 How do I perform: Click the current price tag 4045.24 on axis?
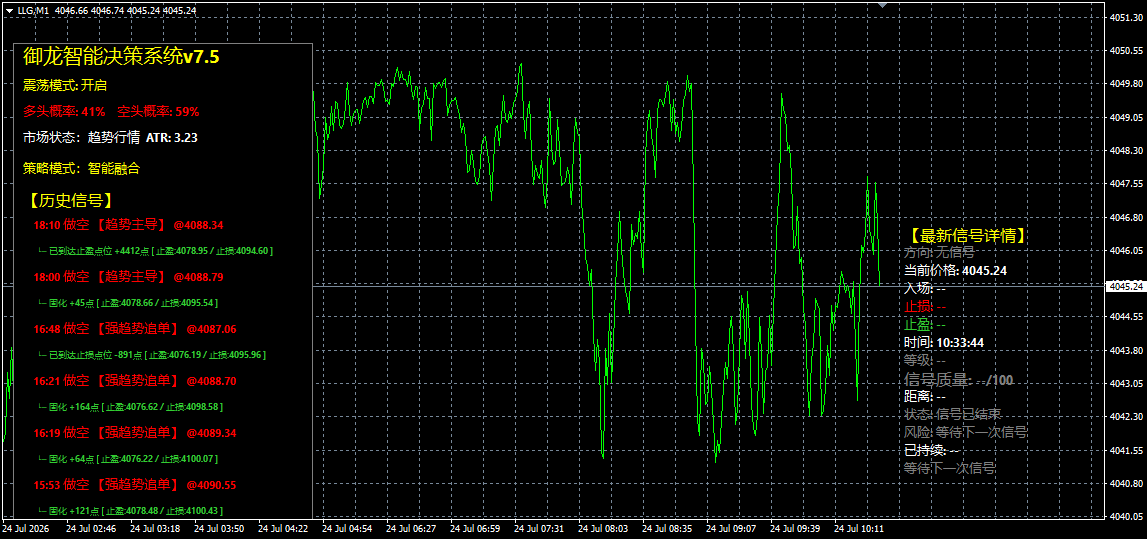(x=1127, y=287)
